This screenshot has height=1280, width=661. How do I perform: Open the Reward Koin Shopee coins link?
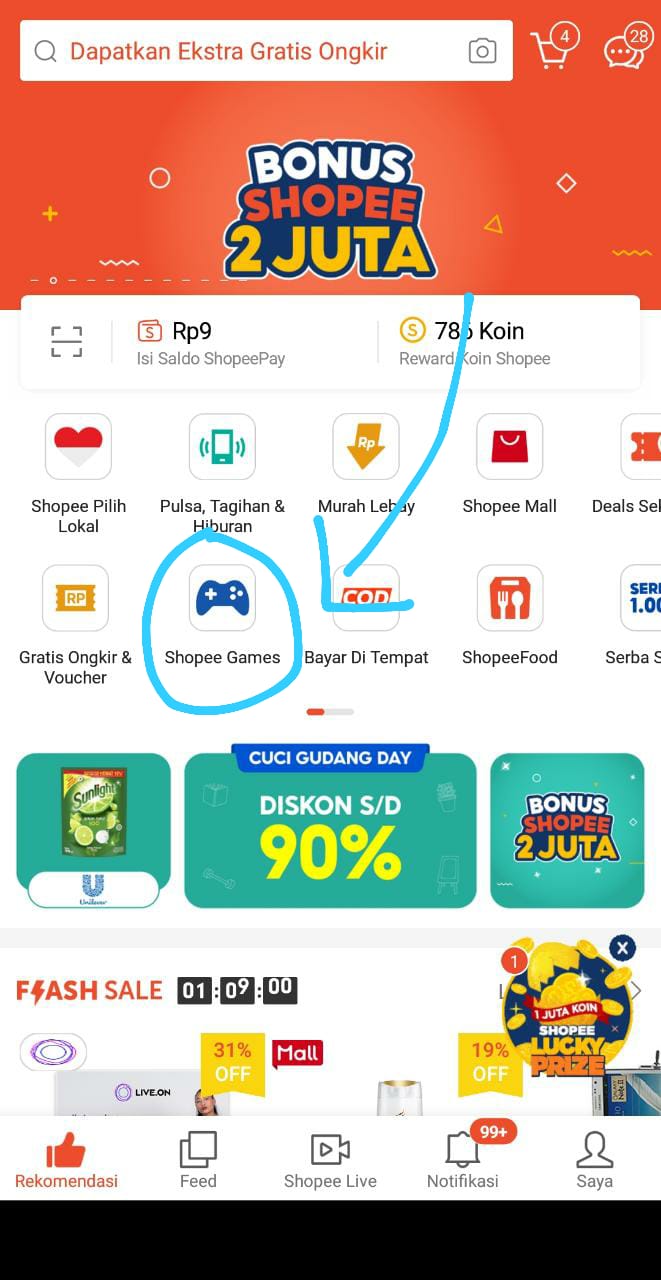(475, 343)
